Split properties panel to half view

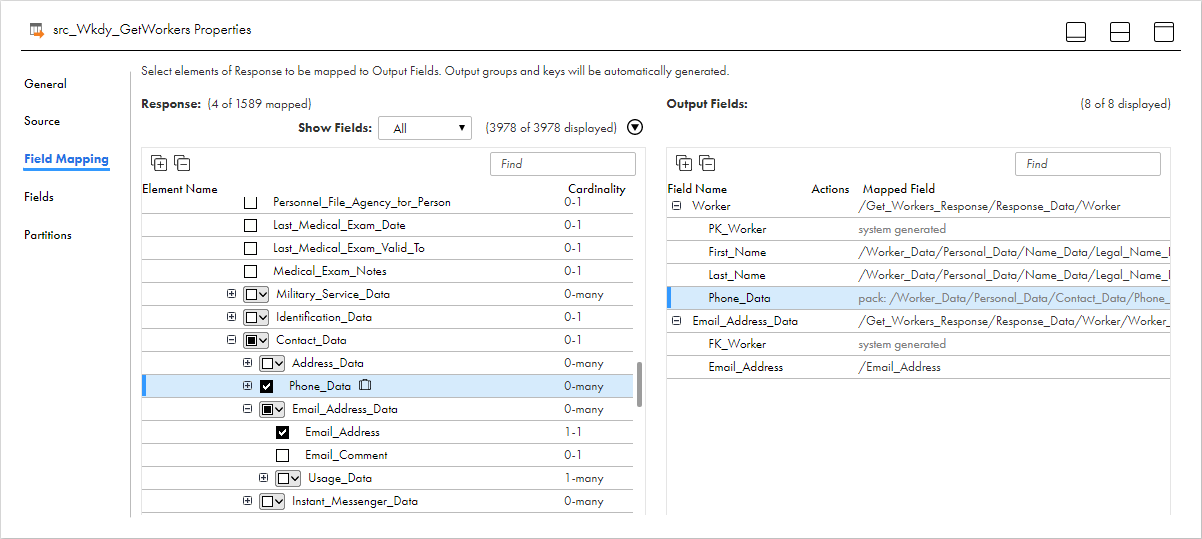(1120, 32)
